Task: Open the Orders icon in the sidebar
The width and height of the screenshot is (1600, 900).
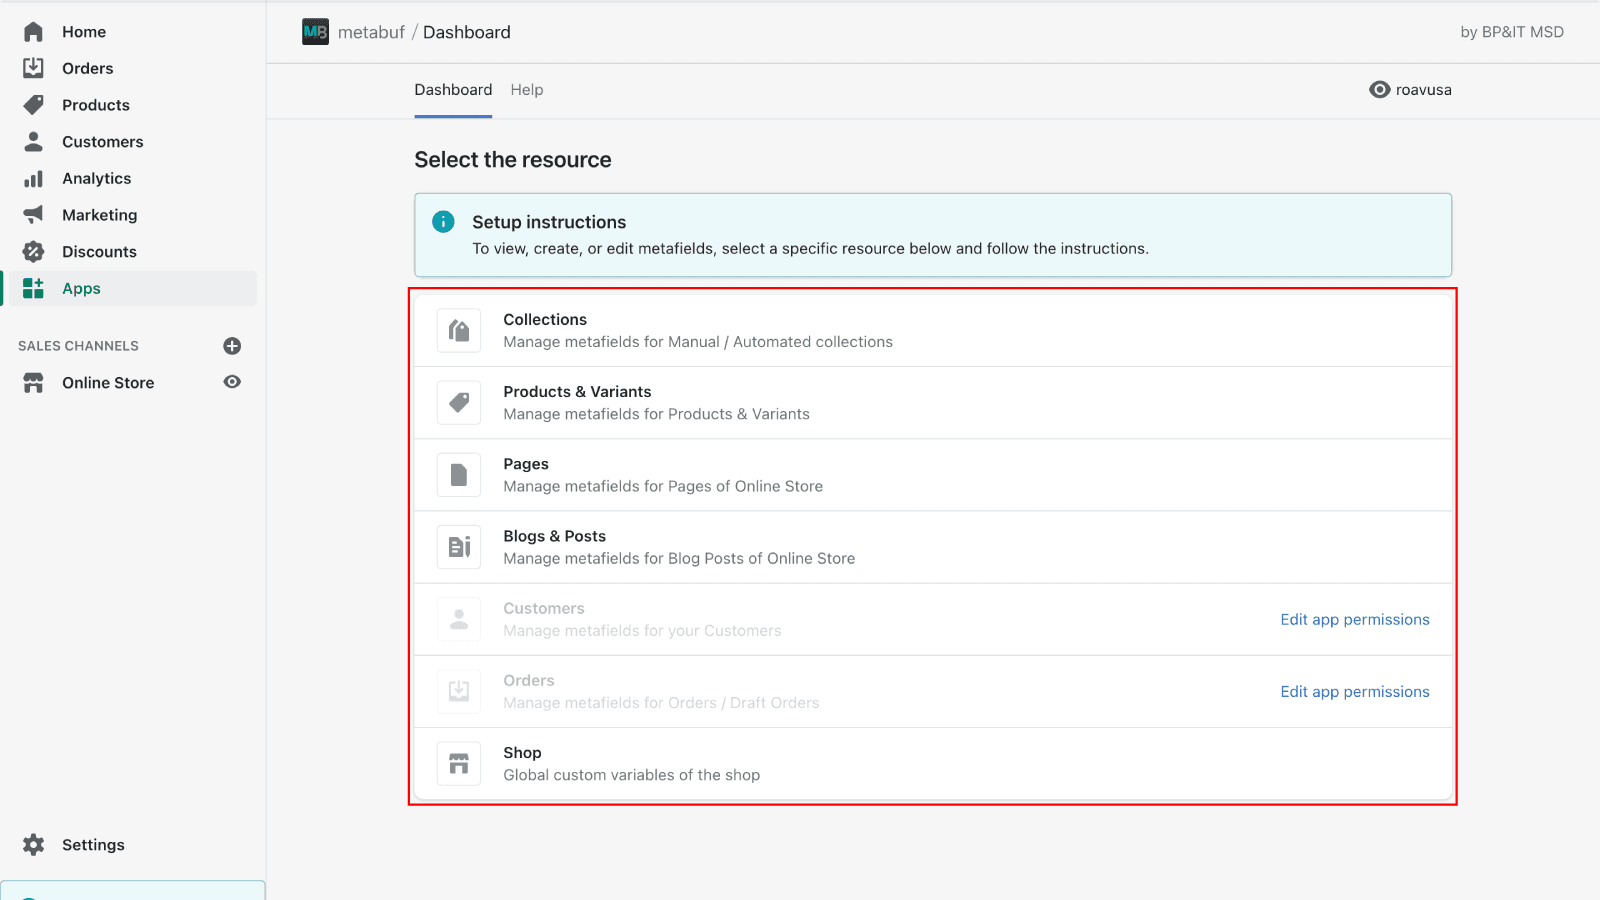Action: pyautogui.click(x=33, y=68)
